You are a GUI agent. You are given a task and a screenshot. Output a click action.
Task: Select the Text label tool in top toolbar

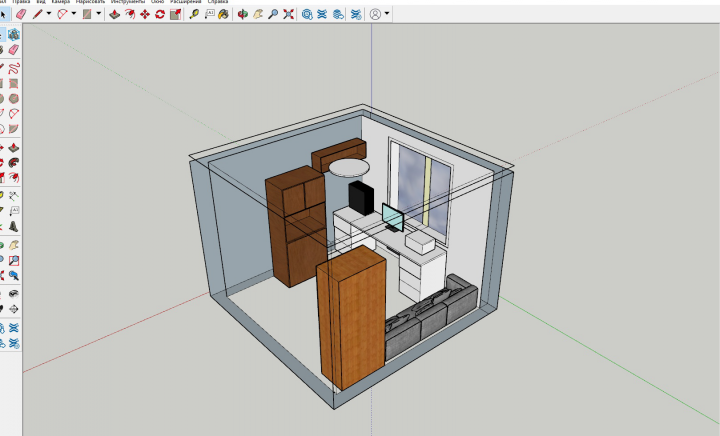click(x=209, y=14)
